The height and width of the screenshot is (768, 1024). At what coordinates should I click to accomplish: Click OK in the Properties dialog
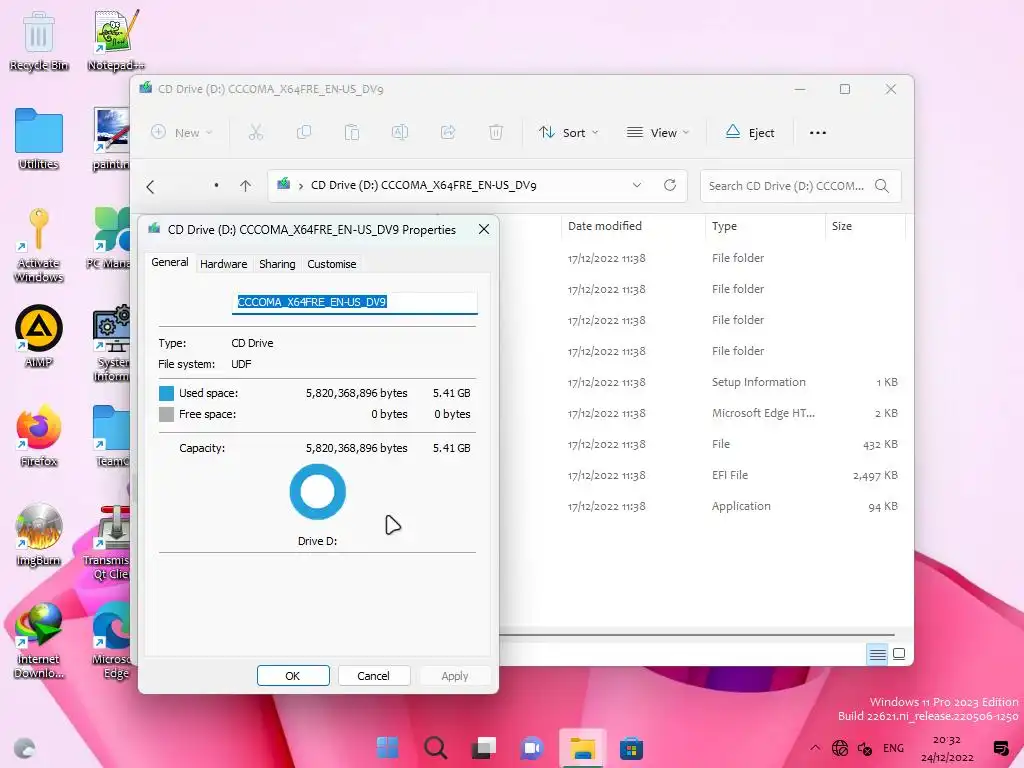click(293, 676)
